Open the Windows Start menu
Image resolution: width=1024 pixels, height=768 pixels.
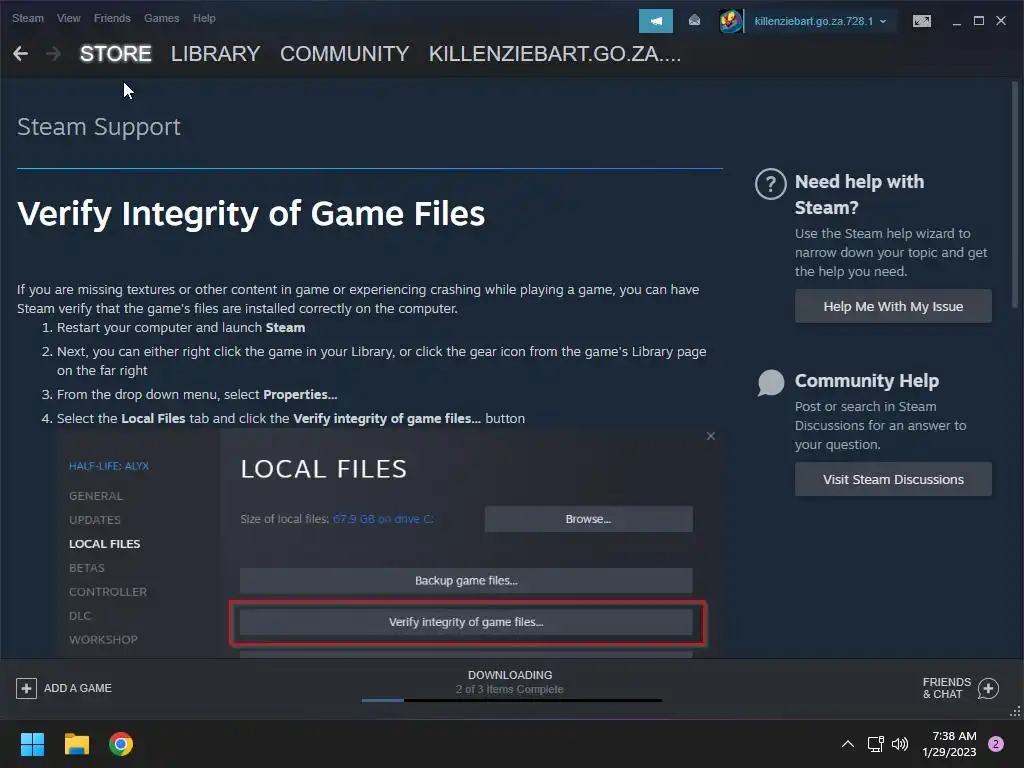32,744
